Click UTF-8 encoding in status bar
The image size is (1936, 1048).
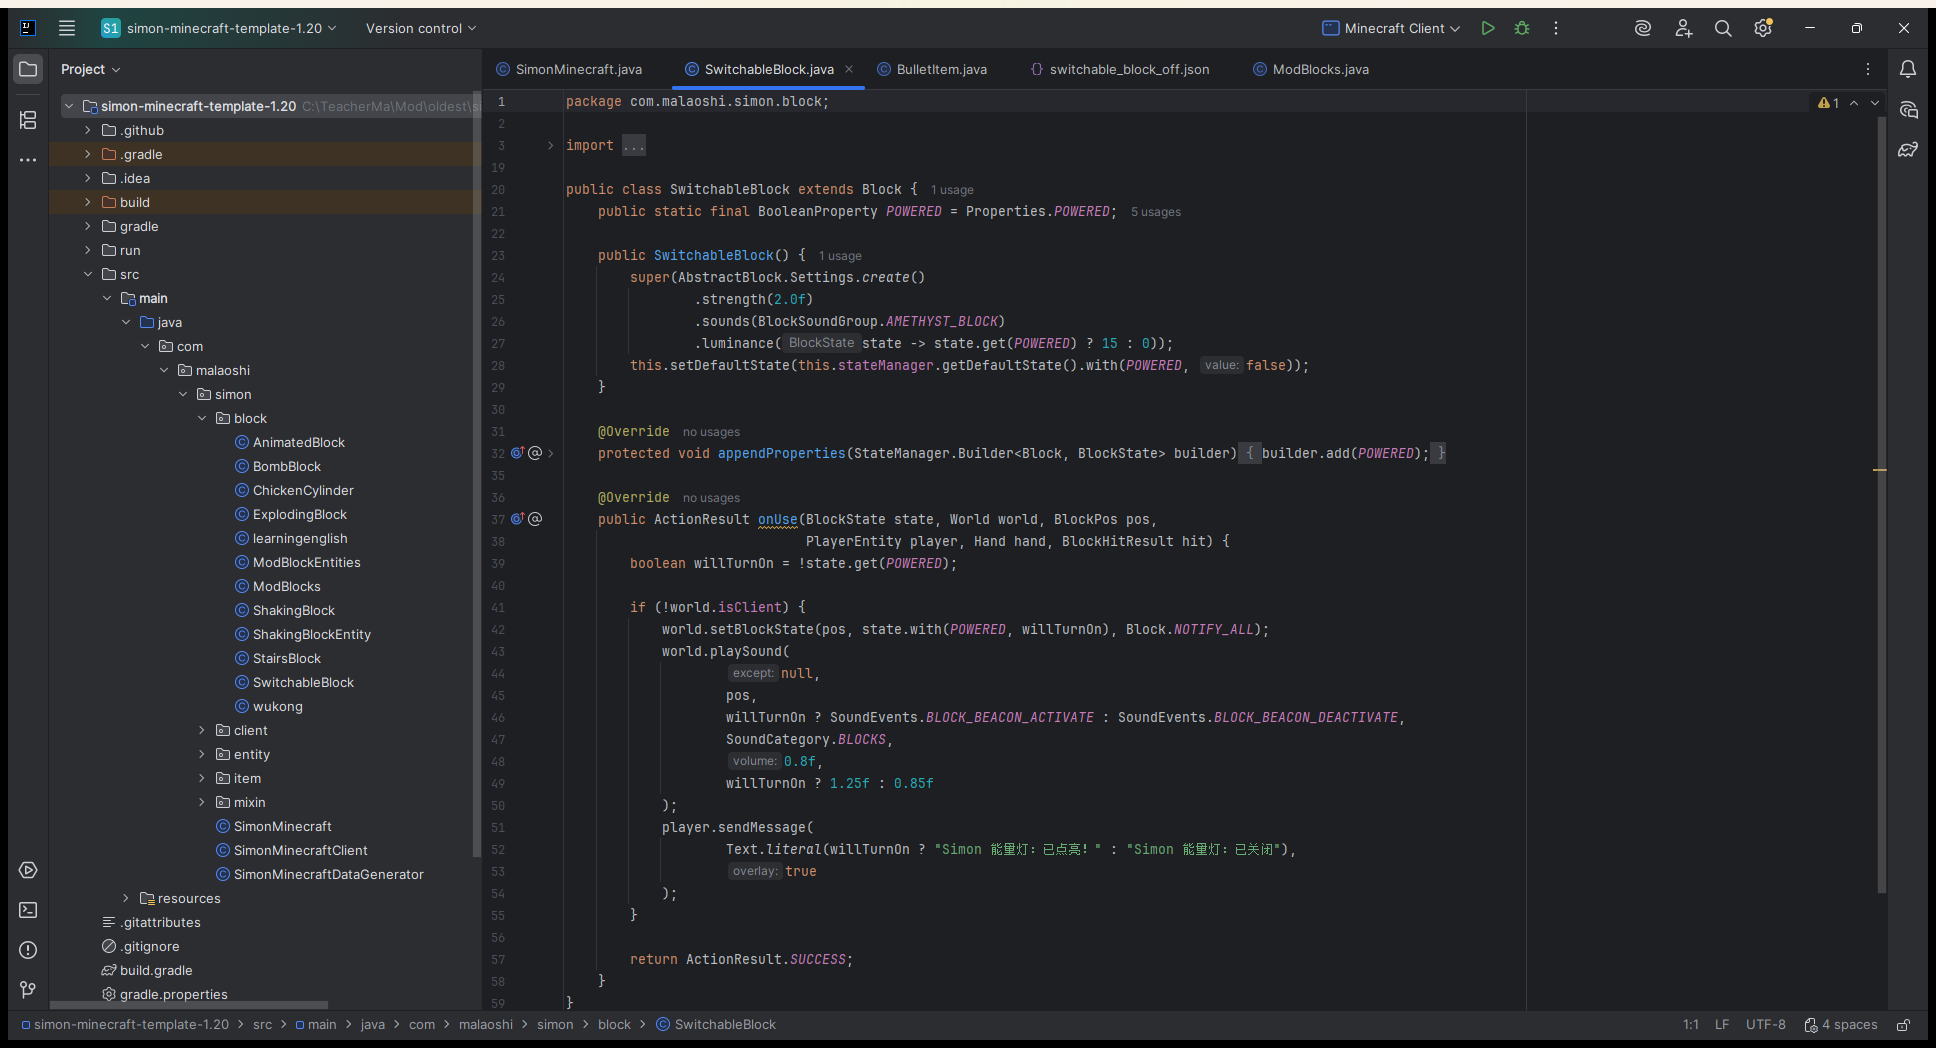tap(1765, 1025)
